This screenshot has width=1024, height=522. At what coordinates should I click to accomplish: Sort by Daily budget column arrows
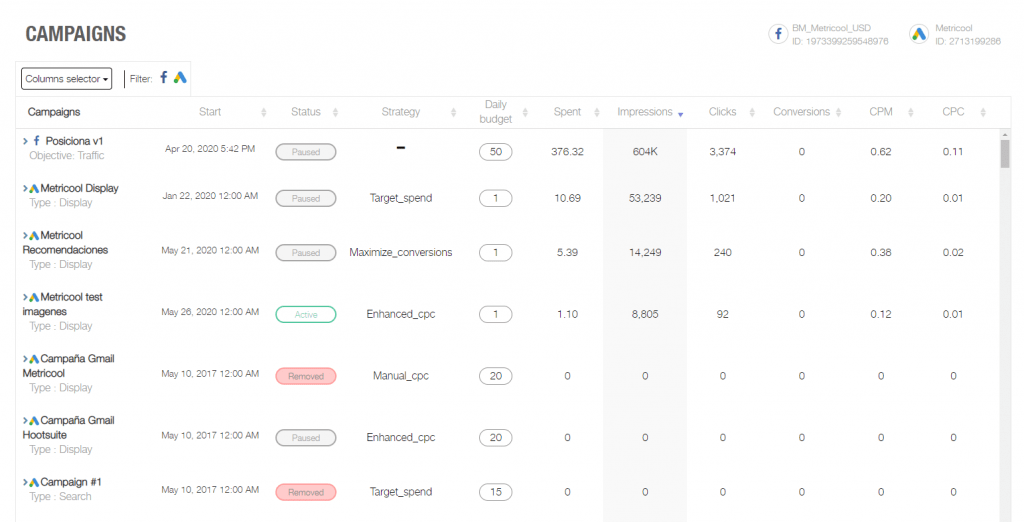(525, 112)
